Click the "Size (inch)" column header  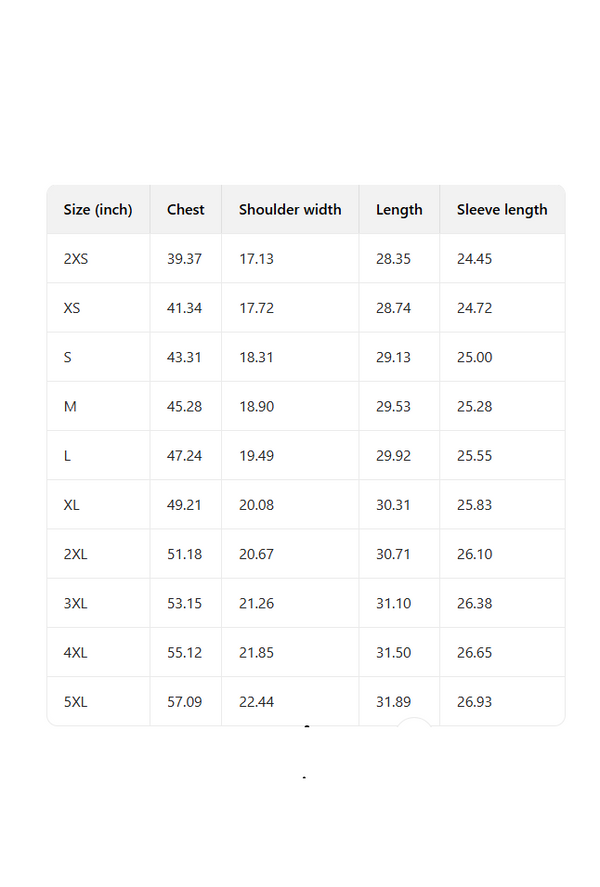[x=98, y=210]
